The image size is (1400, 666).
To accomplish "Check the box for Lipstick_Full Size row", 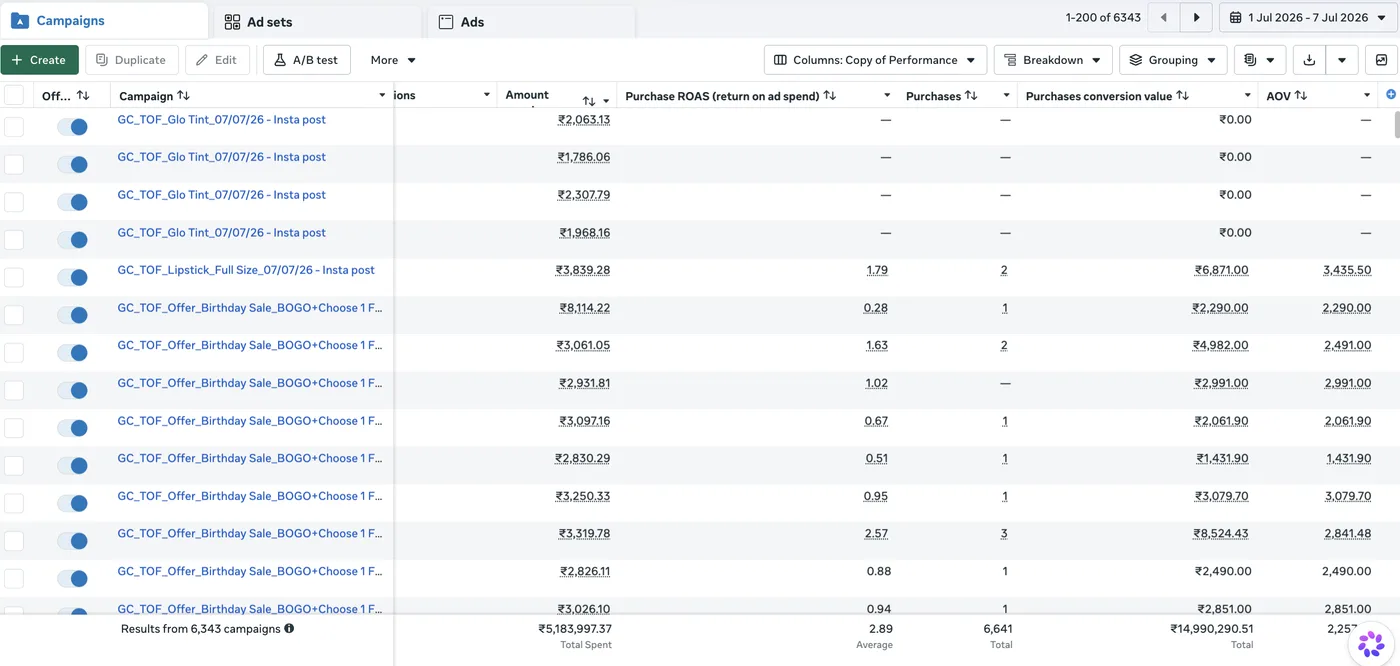I will pyautogui.click(x=14, y=277).
